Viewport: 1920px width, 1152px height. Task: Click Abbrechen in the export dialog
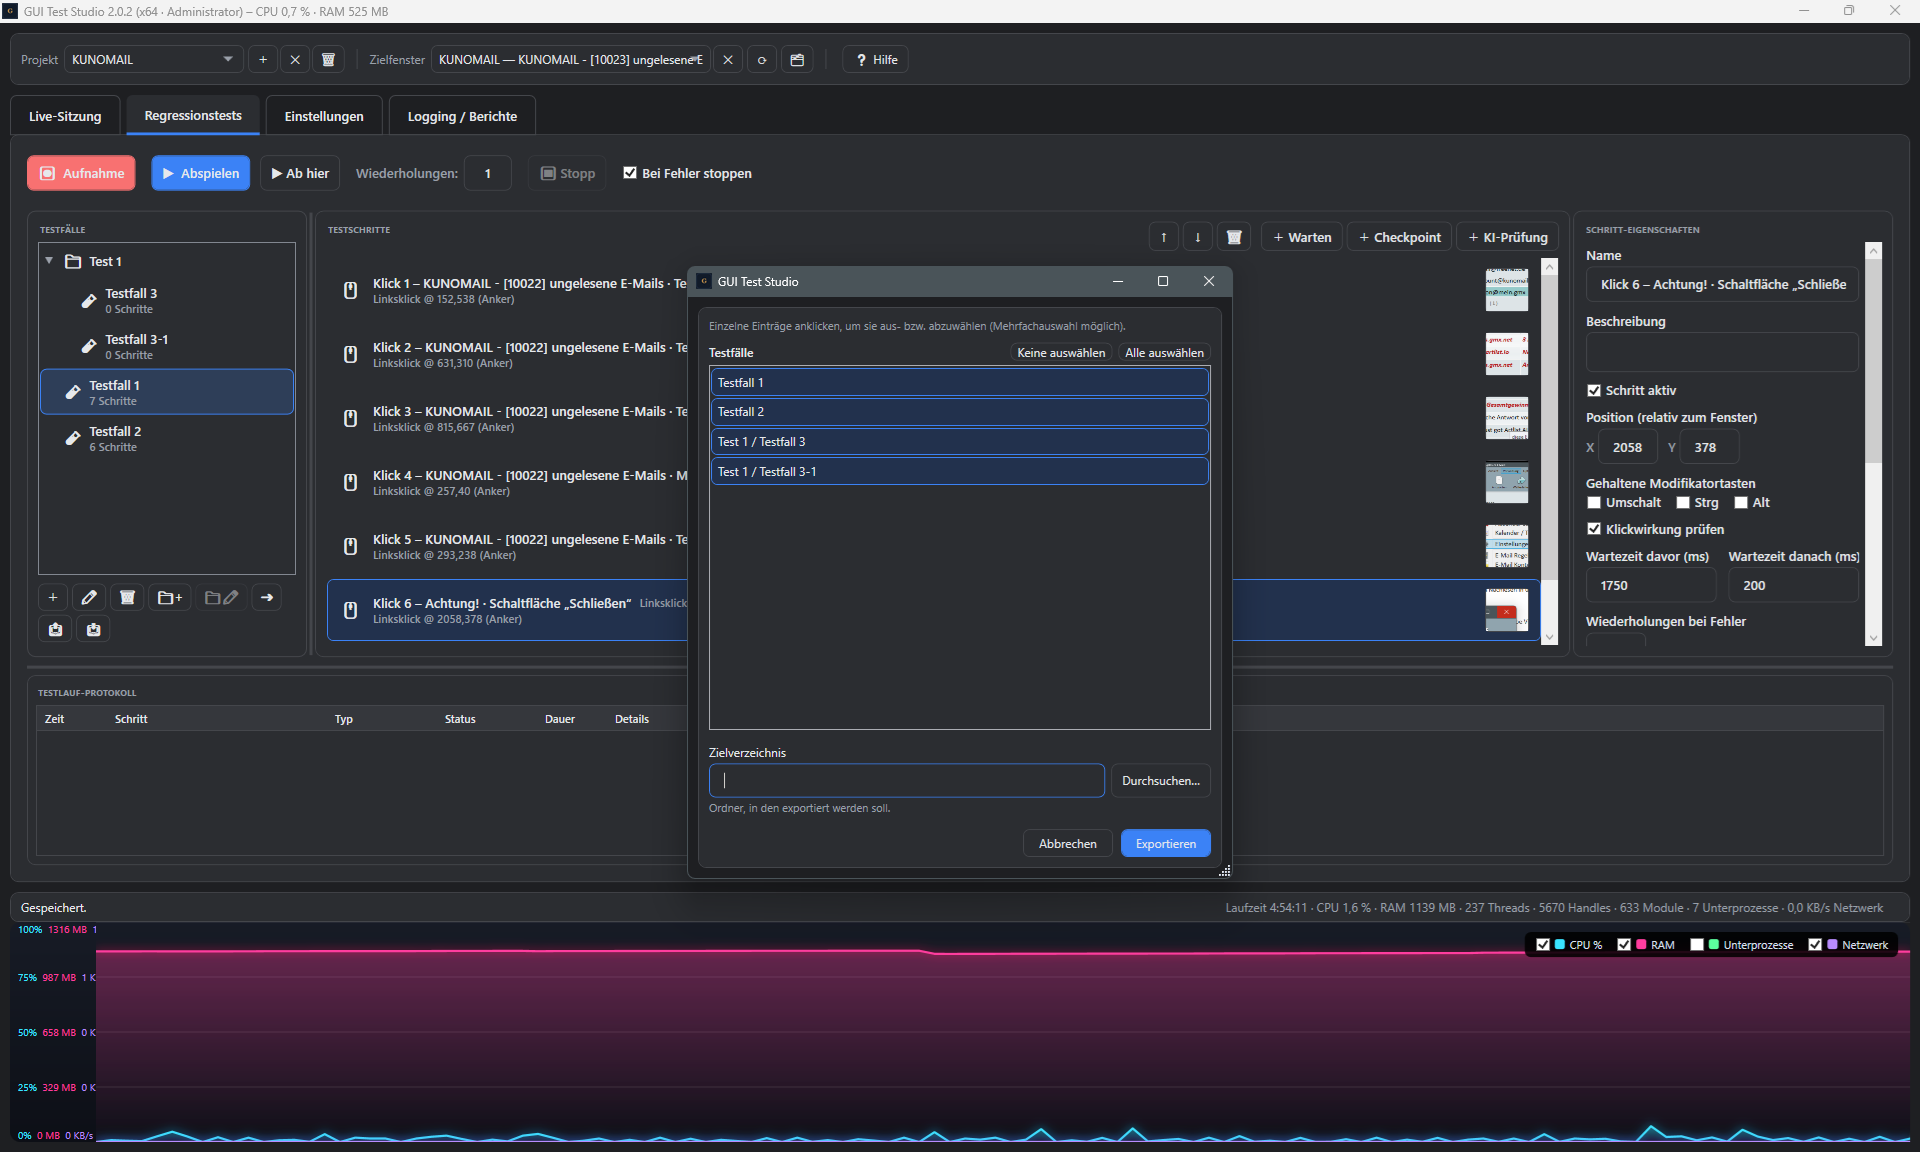(x=1068, y=844)
